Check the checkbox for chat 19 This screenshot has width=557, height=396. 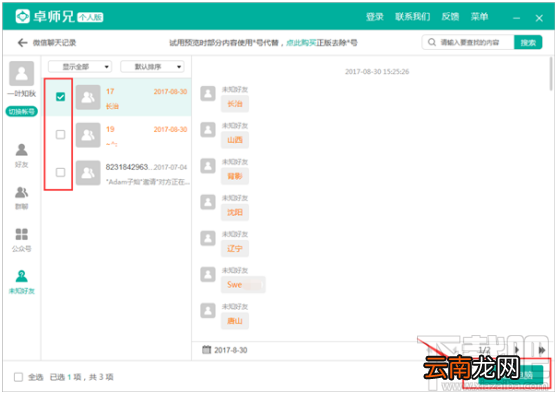coord(60,134)
